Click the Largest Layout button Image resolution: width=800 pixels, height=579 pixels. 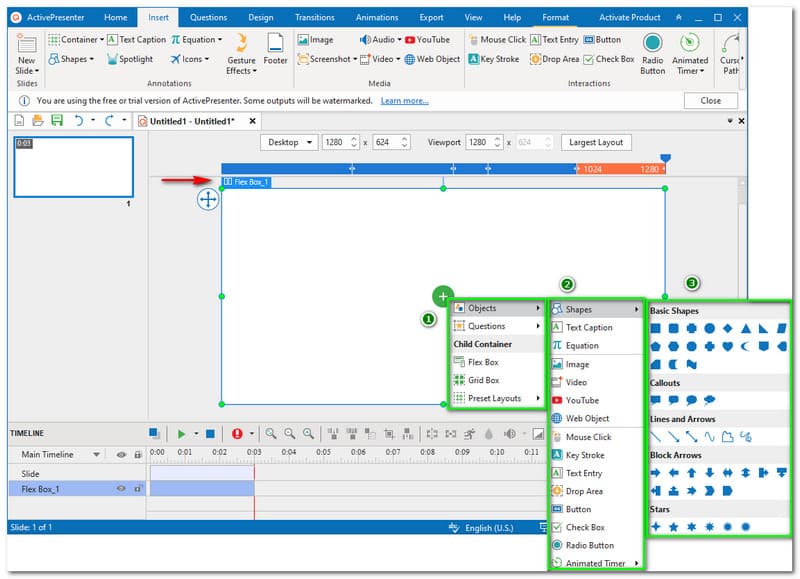[596, 142]
